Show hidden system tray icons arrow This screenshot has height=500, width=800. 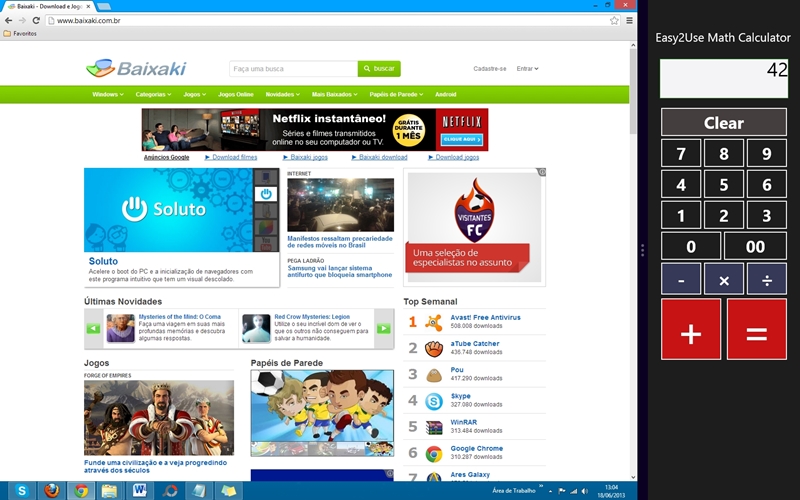click(550, 491)
